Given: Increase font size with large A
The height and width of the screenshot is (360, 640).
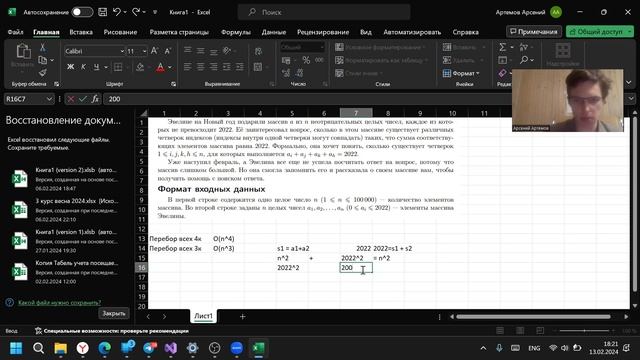Looking at the screenshot, I should (x=154, y=51).
